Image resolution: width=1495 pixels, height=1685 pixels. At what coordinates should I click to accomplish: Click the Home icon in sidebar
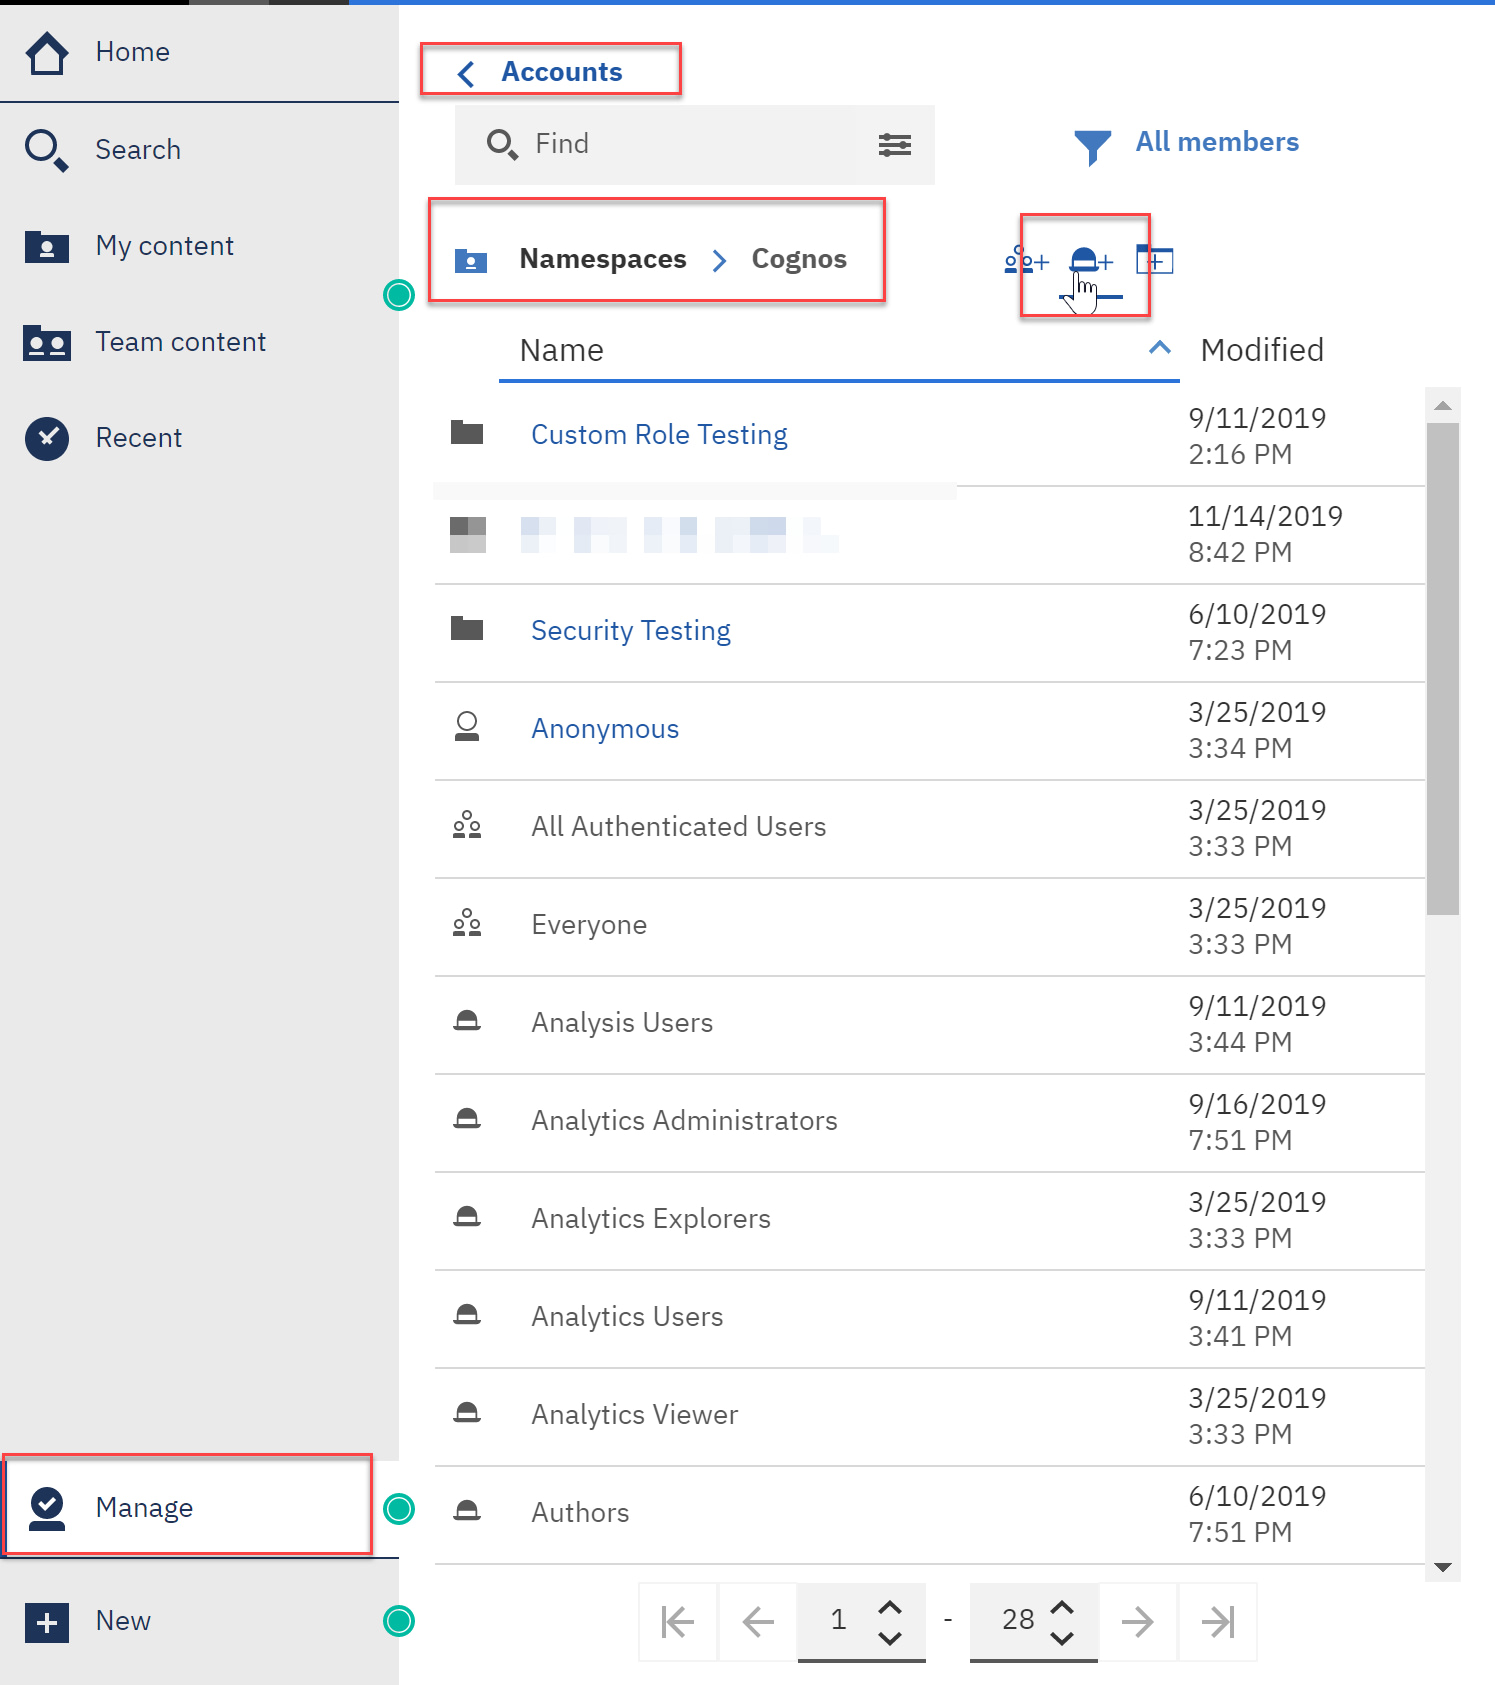tap(47, 53)
